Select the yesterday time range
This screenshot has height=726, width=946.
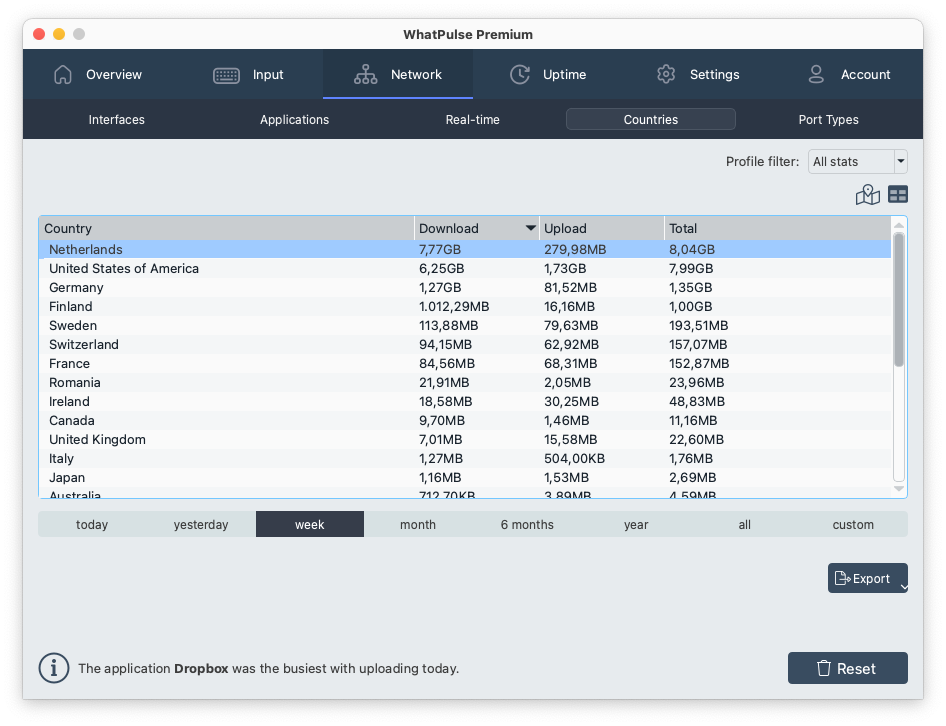tap(201, 524)
